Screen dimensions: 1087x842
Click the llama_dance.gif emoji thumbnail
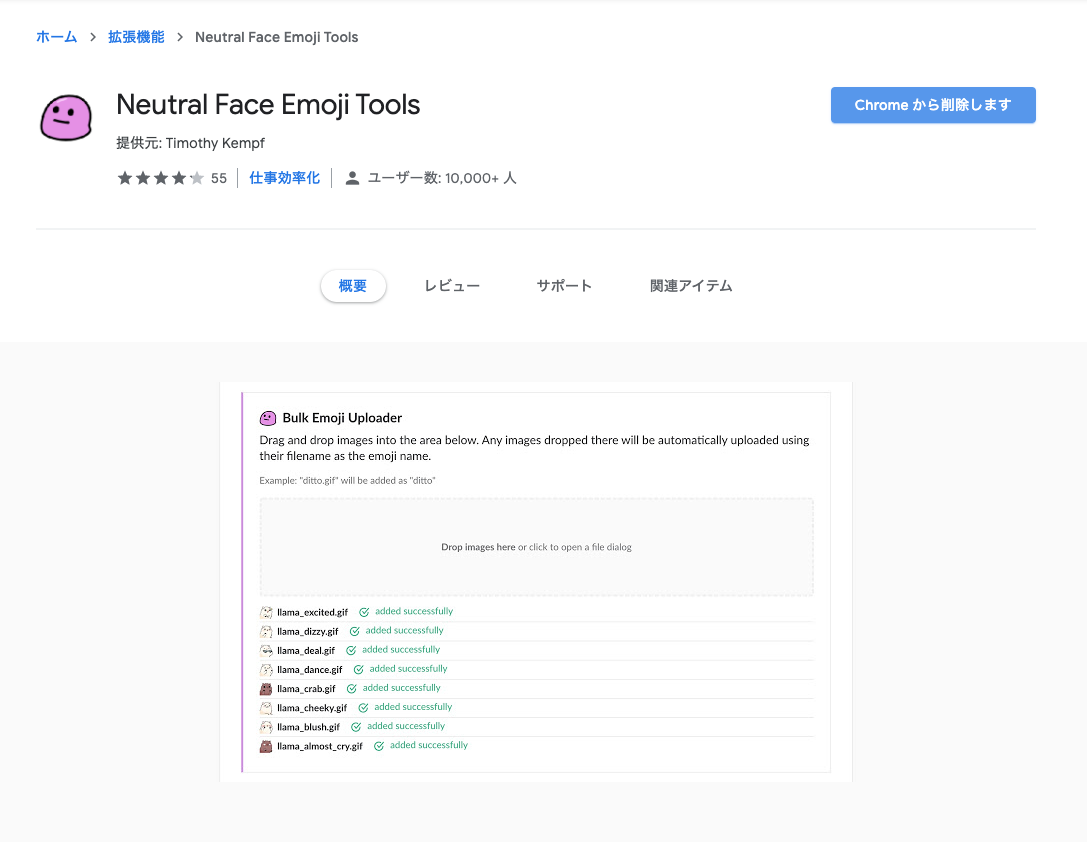(266, 669)
